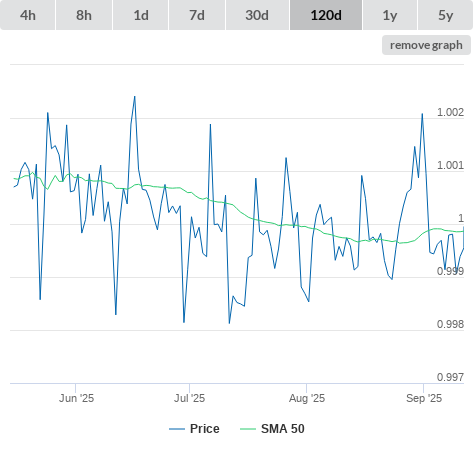Click the Jun '25 axis label
Image resolution: width=474 pixels, height=455 pixels.
pos(76,398)
